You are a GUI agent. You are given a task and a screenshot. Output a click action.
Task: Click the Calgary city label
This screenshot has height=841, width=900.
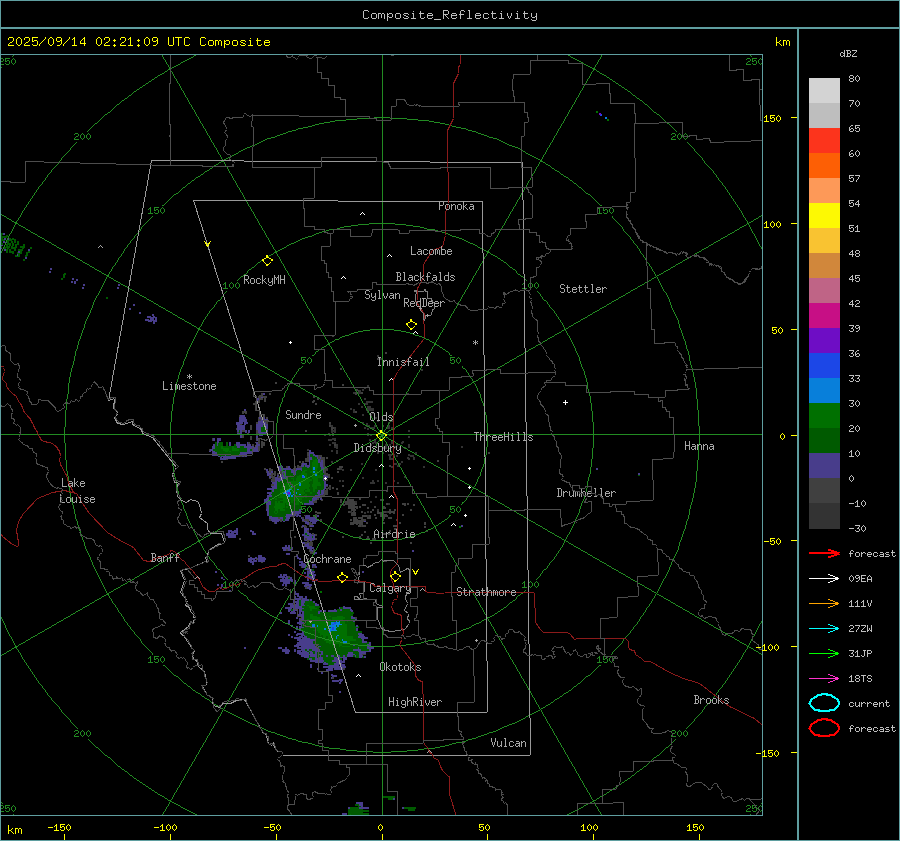(x=390, y=588)
